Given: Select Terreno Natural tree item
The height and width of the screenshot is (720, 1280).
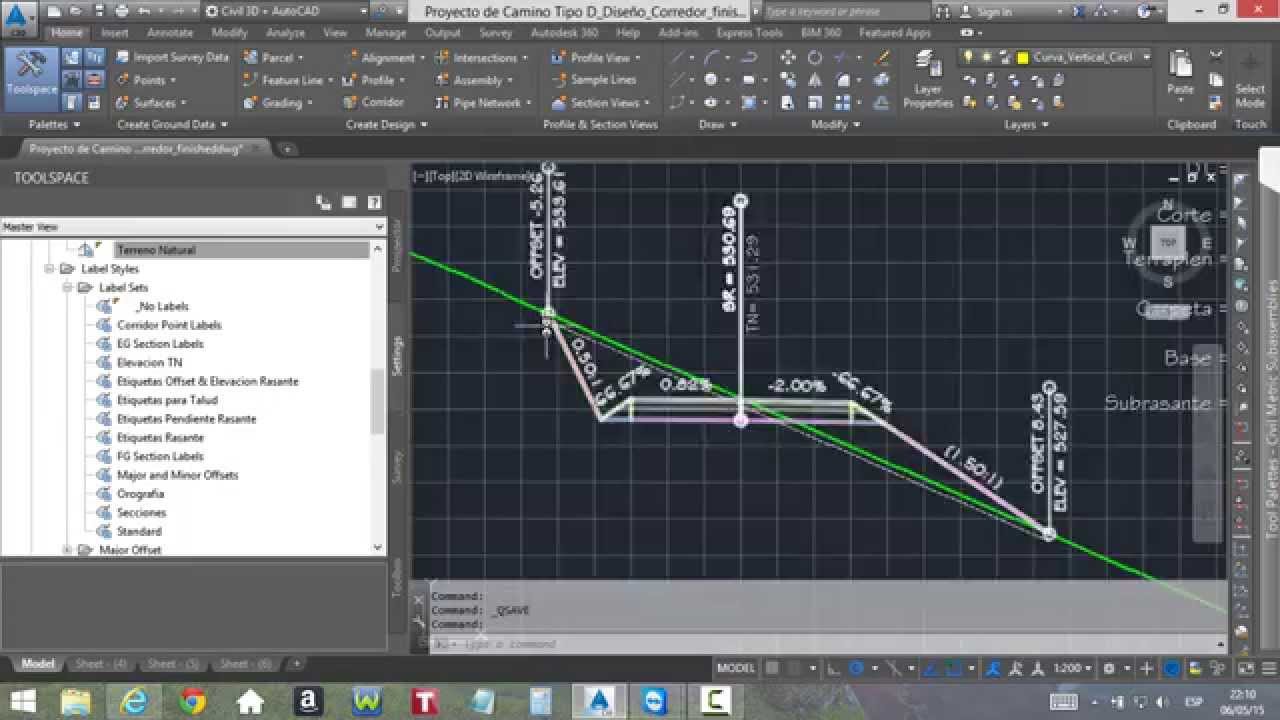Looking at the screenshot, I should click(156, 250).
